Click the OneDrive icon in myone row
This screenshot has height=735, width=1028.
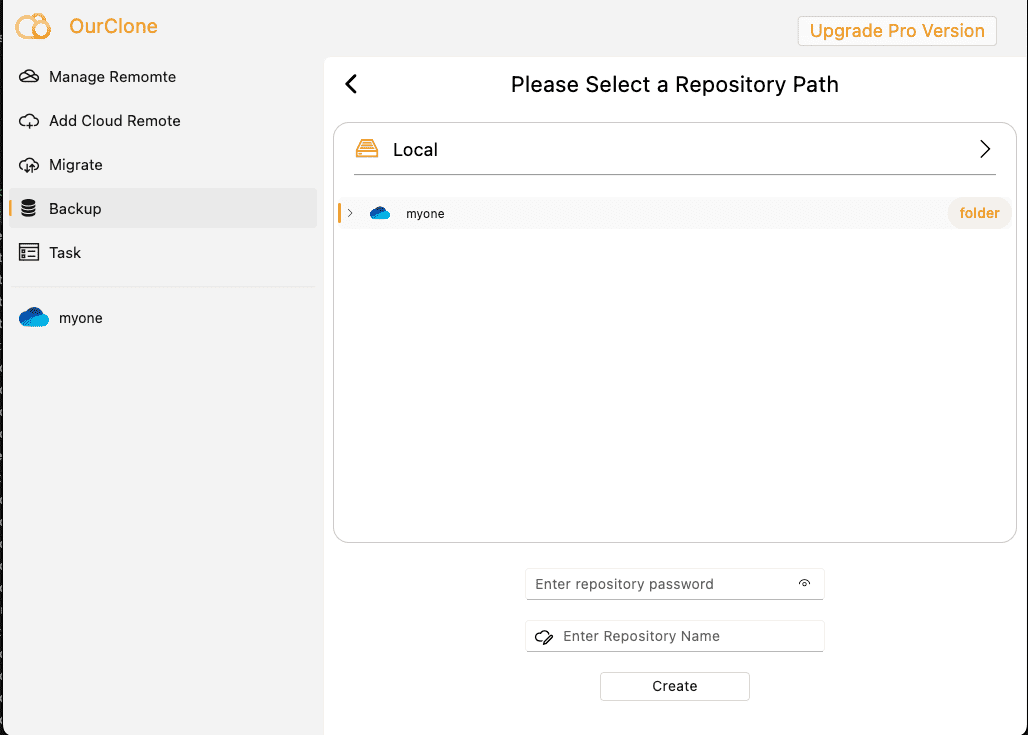pyautogui.click(x=380, y=213)
